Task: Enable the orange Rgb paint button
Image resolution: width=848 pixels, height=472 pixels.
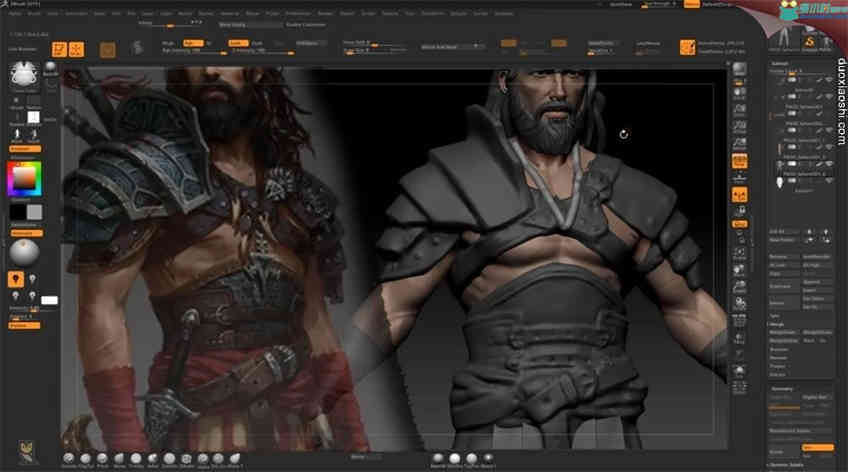Action: (193, 43)
